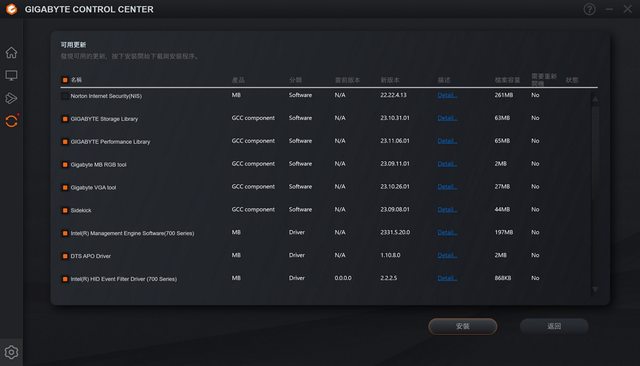Uncheck Gigabyte MB RGB tool checkbox

click(x=64, y=164)
